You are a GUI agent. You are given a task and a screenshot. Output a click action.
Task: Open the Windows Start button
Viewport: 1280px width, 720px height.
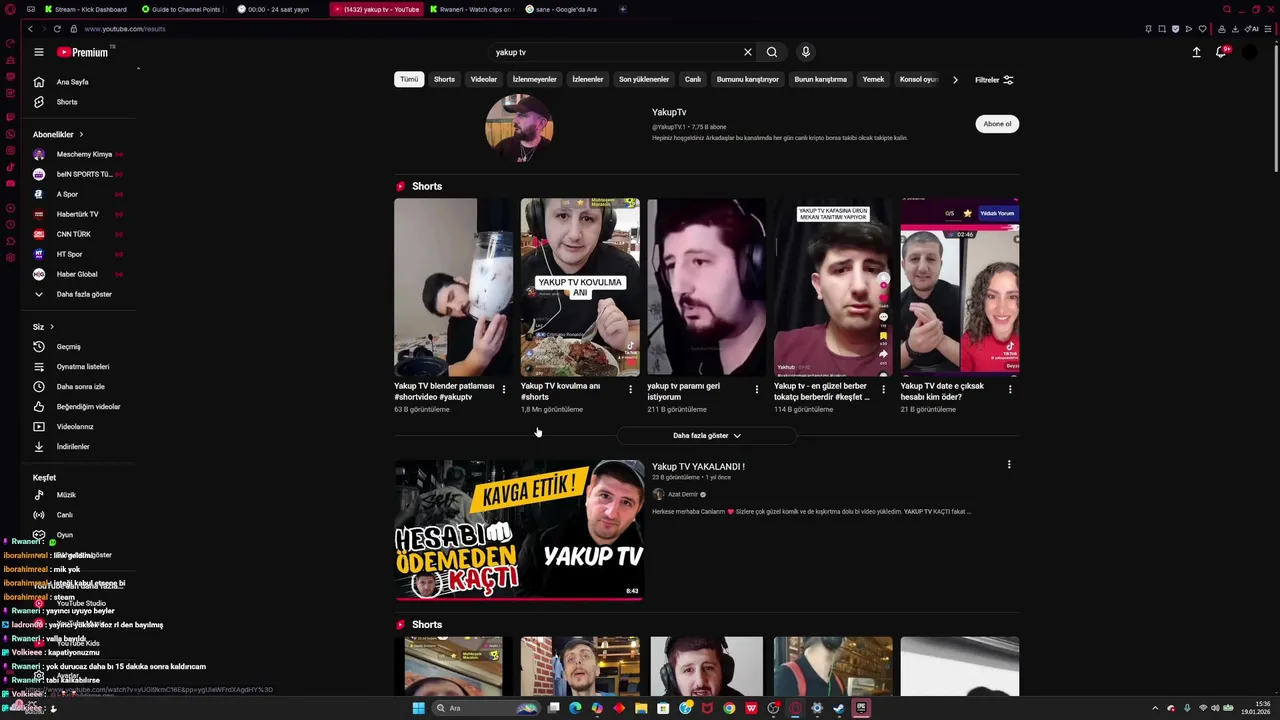pos(419,708)
